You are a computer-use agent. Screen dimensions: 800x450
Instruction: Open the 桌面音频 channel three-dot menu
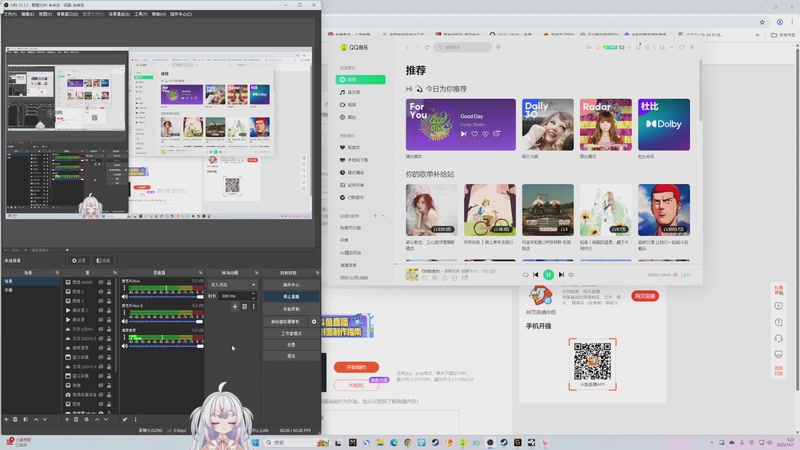tap(124, 337)
